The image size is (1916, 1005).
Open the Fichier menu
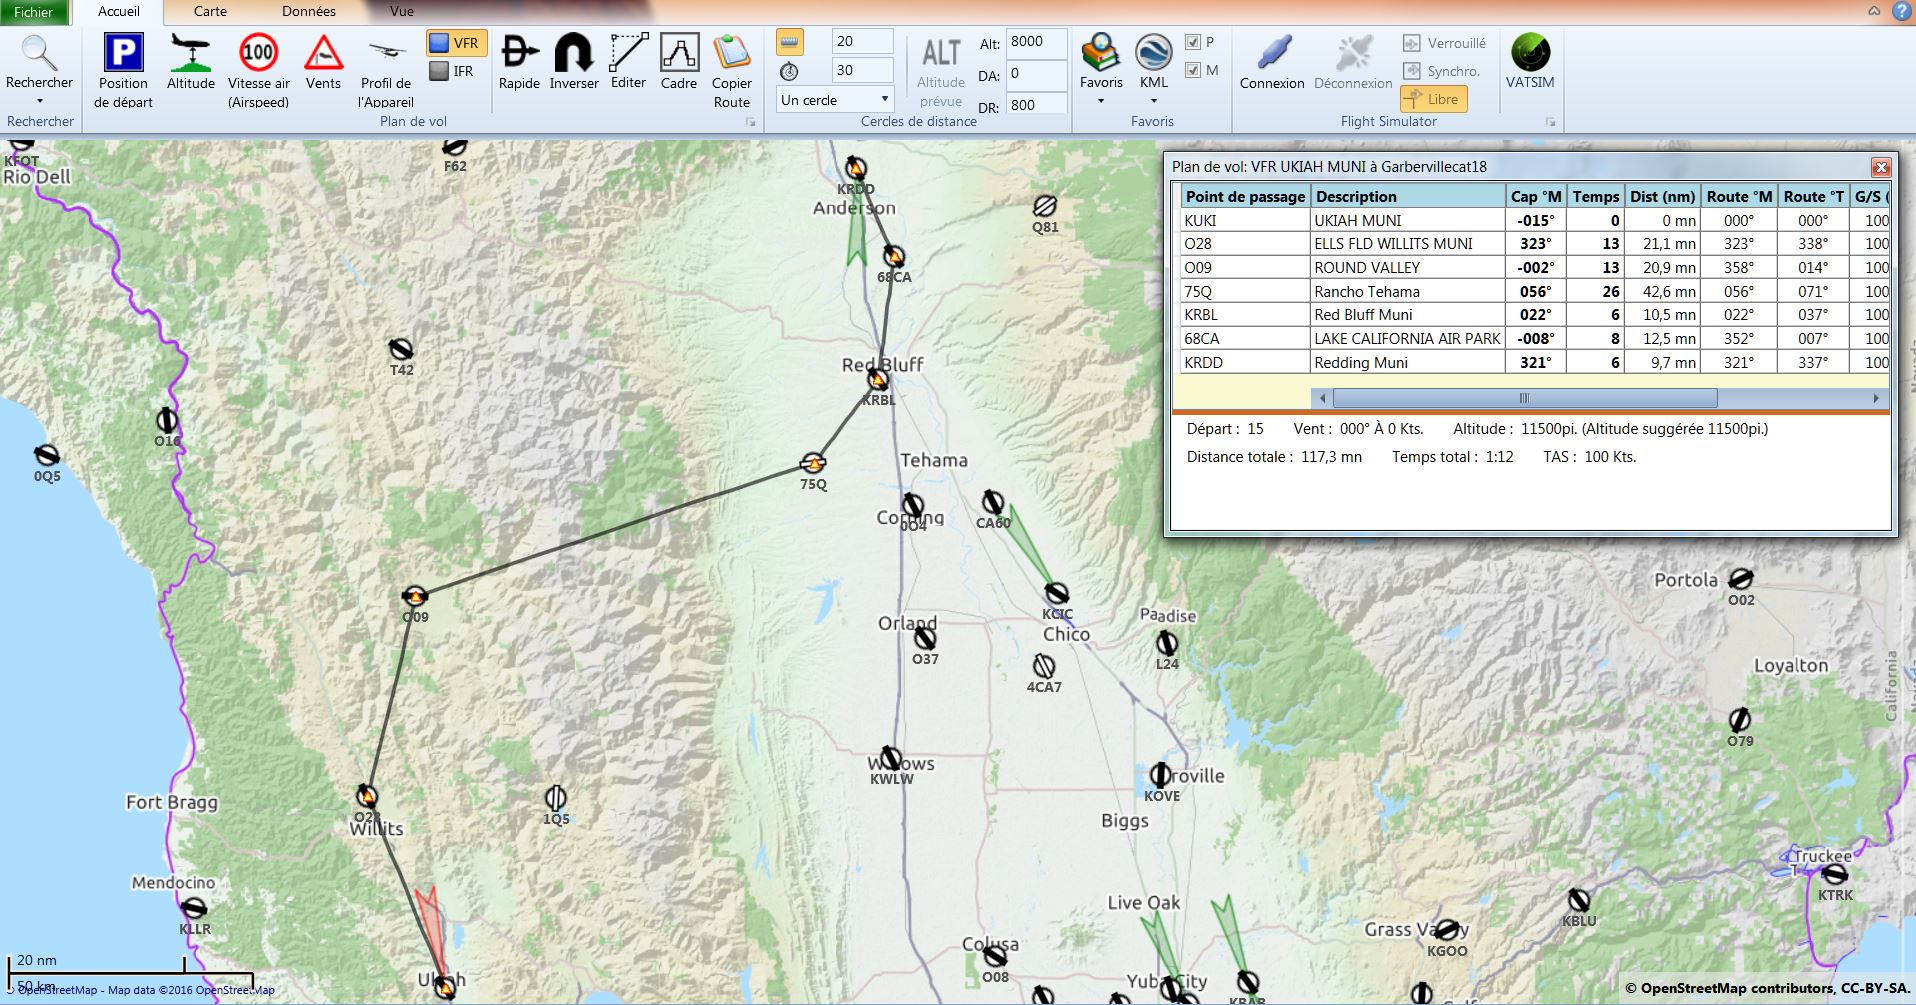pyautogui.click(x=34, y=12)
